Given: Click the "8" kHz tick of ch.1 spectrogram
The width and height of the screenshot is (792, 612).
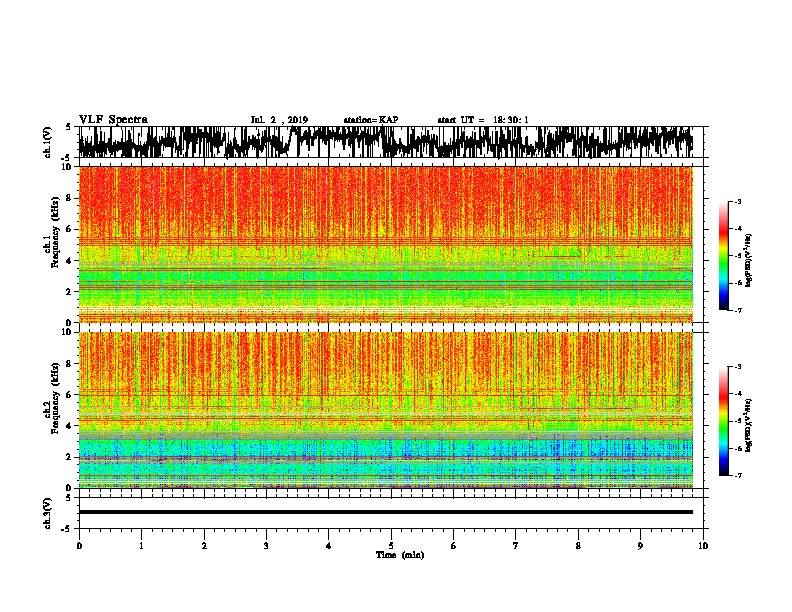Looking at the screenshot, I should click(69, 198).
